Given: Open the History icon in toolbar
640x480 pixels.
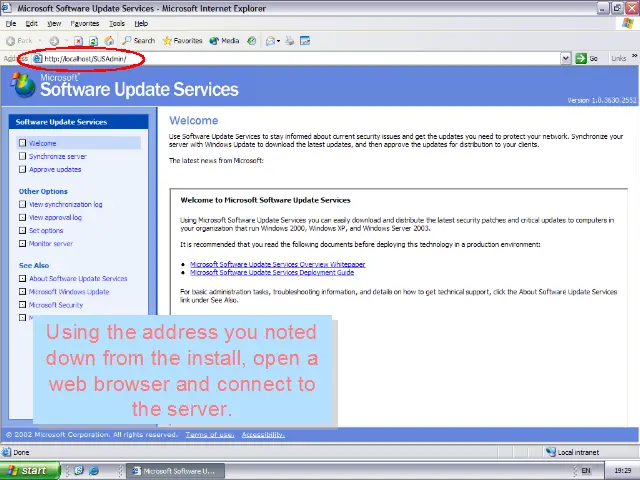Looking at the screenshot, I should pos(252,41).
